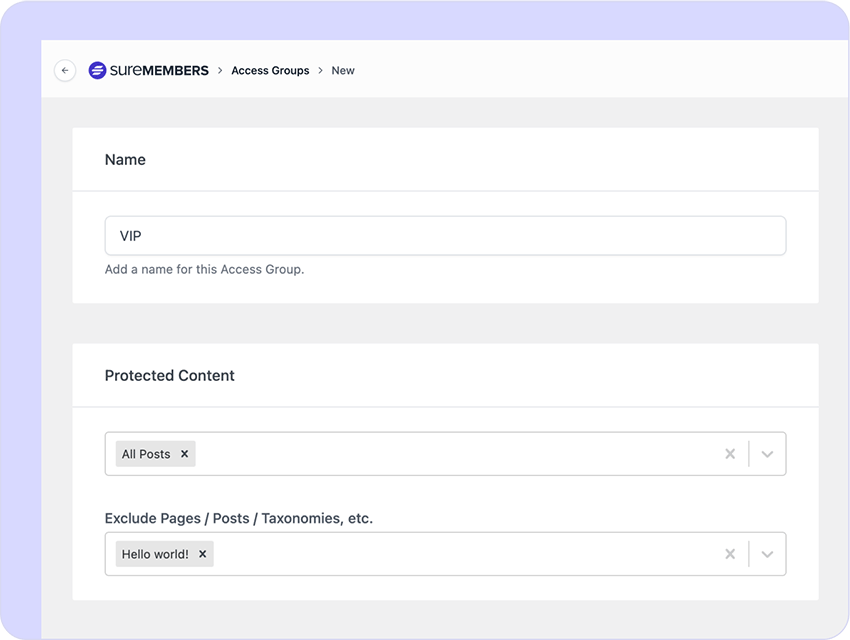Open the Access Groups breadcrumb

[270, 70]
